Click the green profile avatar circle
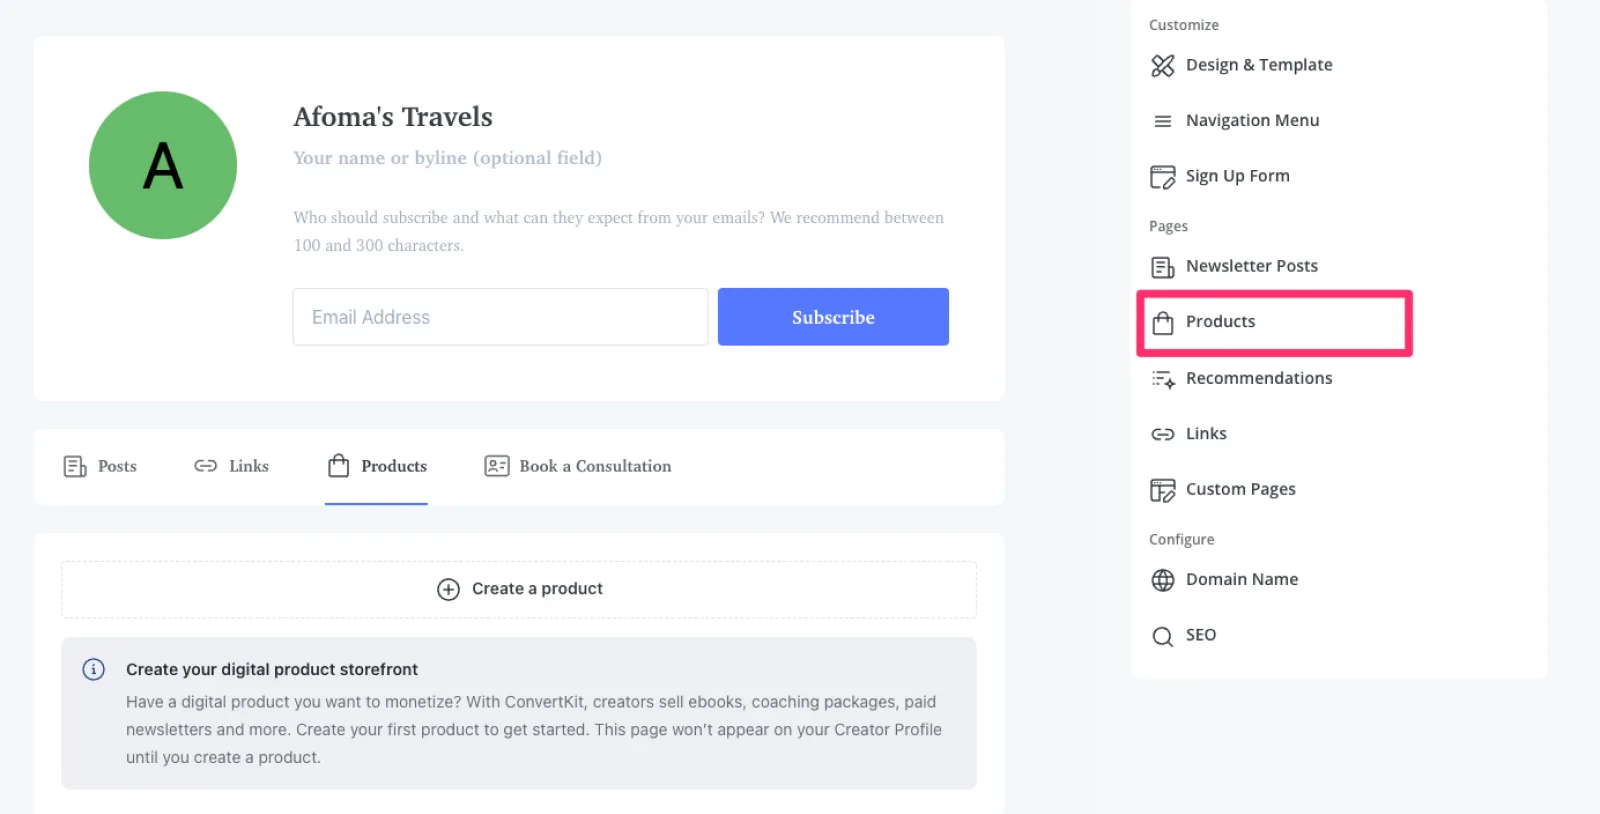The height and width of the screenshot is (814, 1600). point(163,165)
